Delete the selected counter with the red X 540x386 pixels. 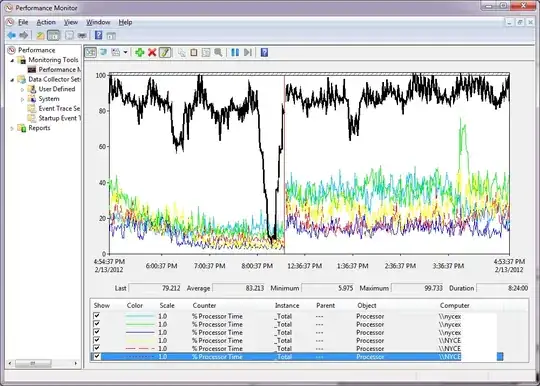152,52
